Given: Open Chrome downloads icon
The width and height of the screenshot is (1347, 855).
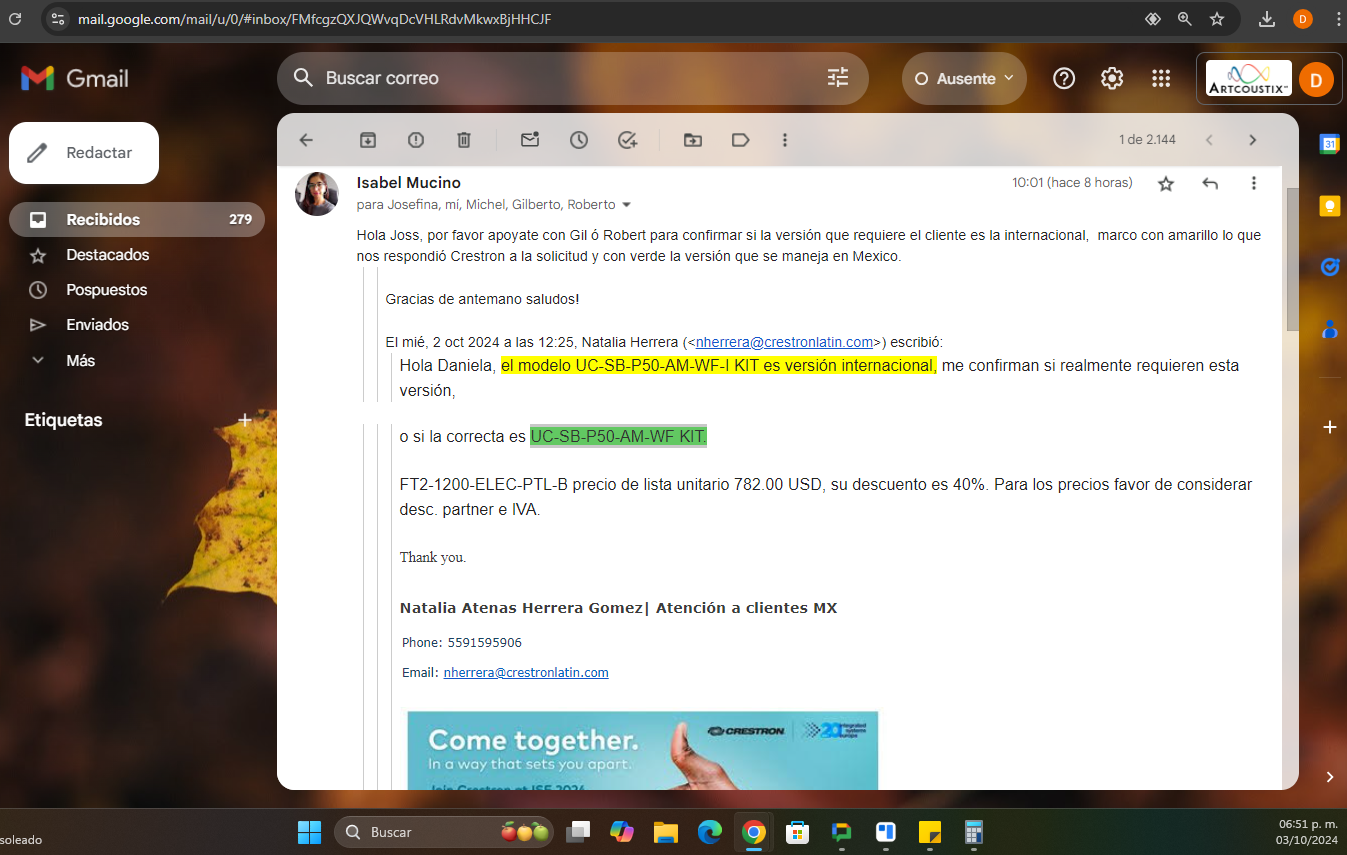Looking at the screenshot, I should point(1267,18).
